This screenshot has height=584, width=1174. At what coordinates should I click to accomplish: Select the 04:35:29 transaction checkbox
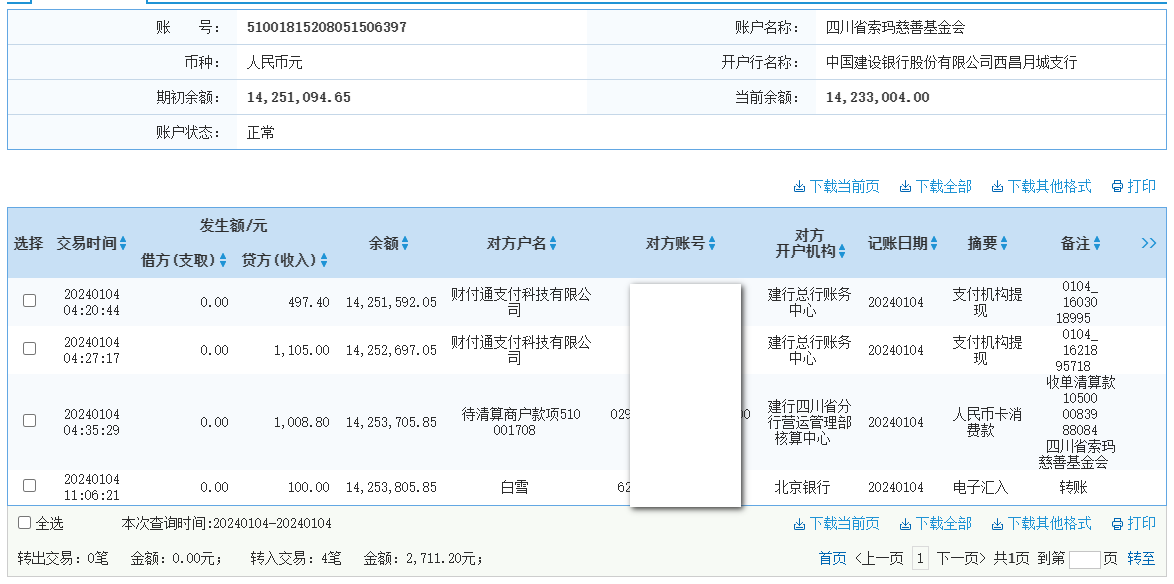click(29, 420)
